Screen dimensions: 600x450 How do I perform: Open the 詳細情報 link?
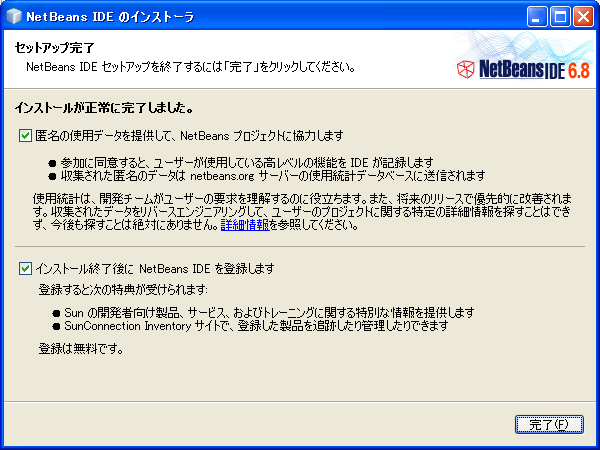coord(245,225)
